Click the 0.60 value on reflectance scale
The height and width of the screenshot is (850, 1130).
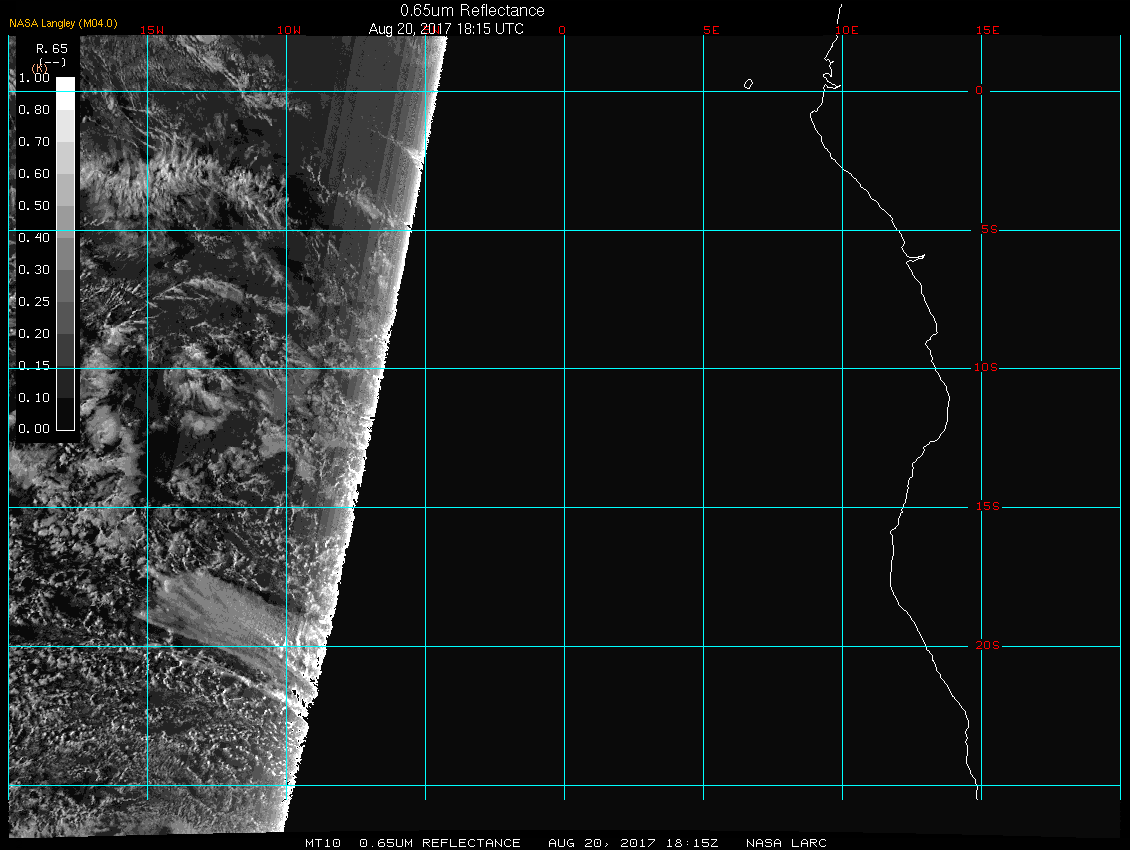34,174
